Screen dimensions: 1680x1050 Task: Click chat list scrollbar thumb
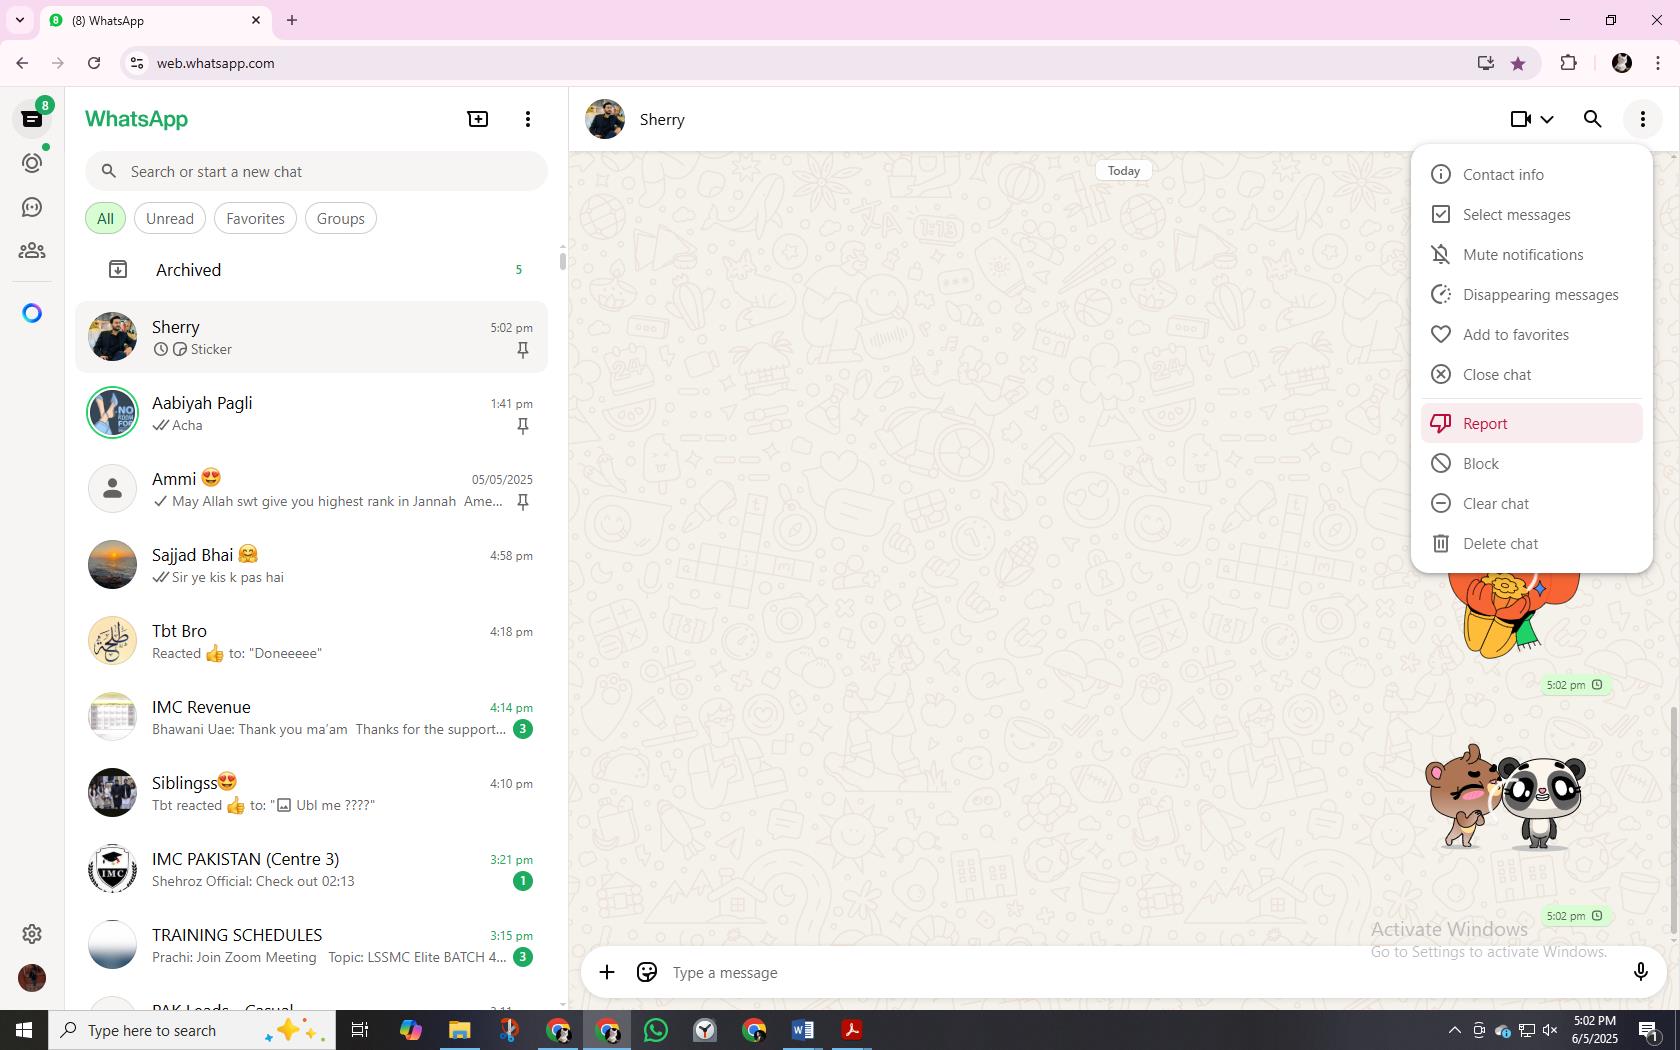point(562,260)
